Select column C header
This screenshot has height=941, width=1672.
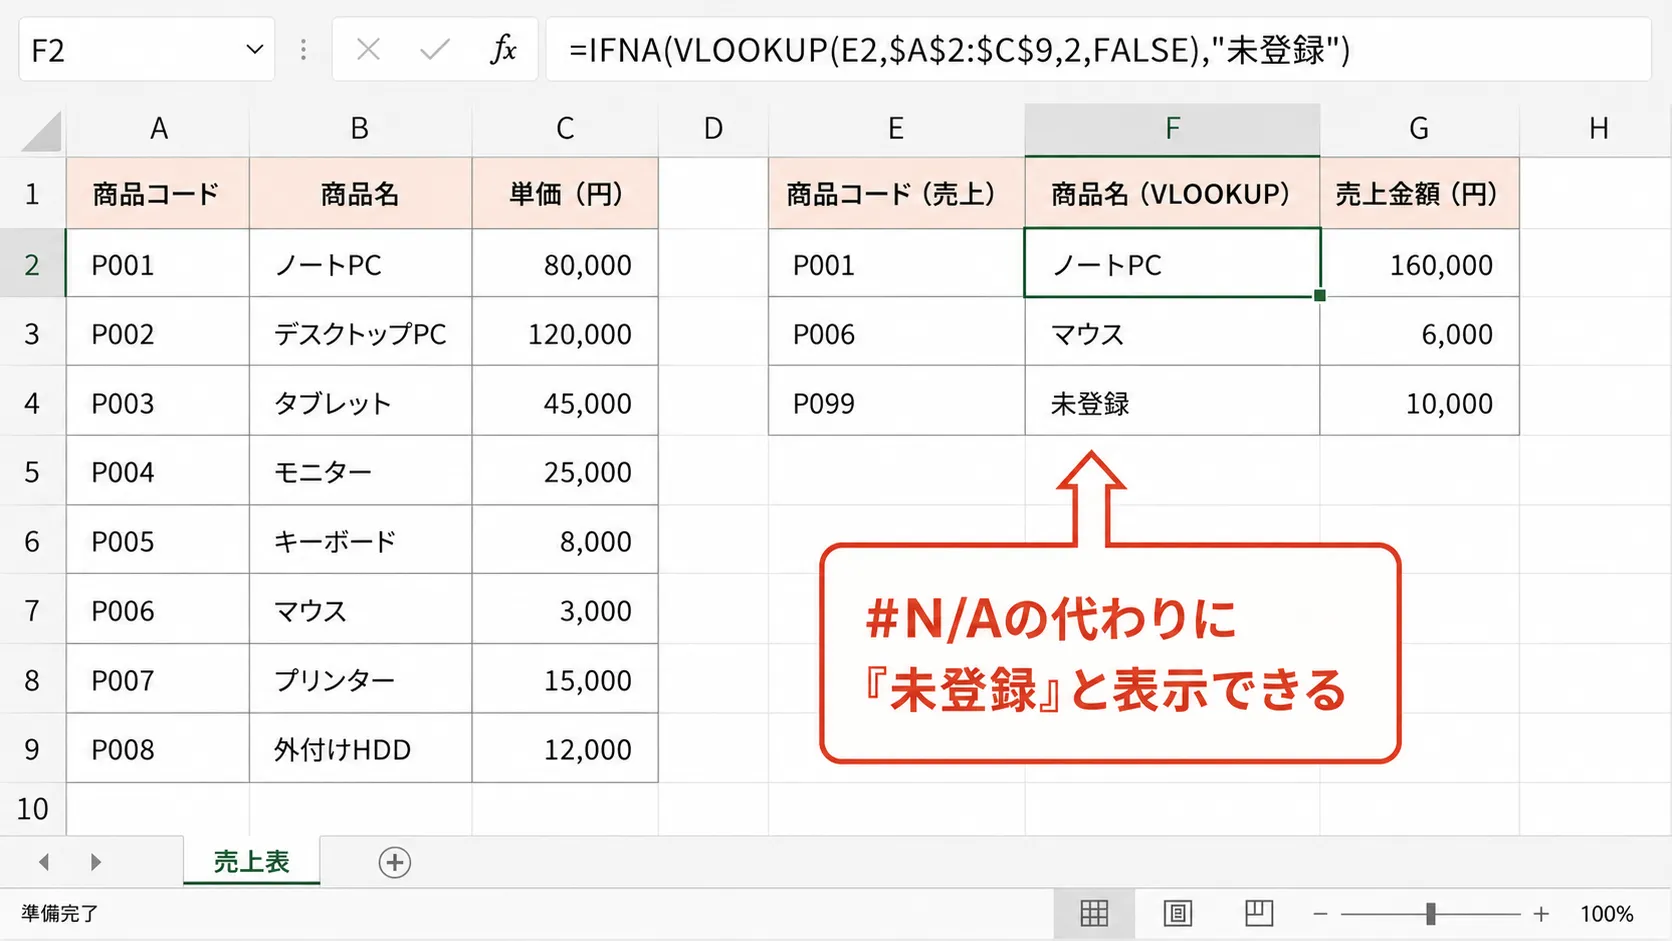[x=565, y=129]
